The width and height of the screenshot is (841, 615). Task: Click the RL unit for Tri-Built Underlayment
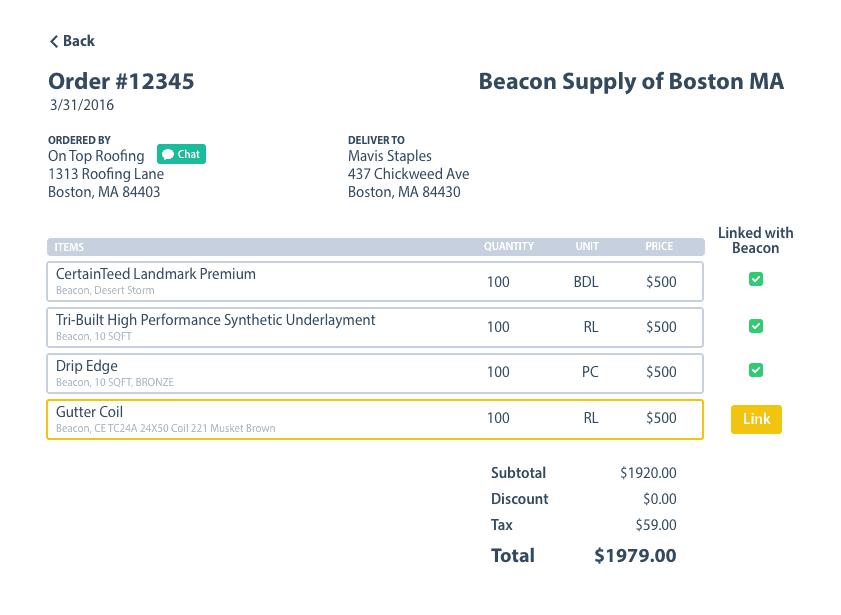591,327
